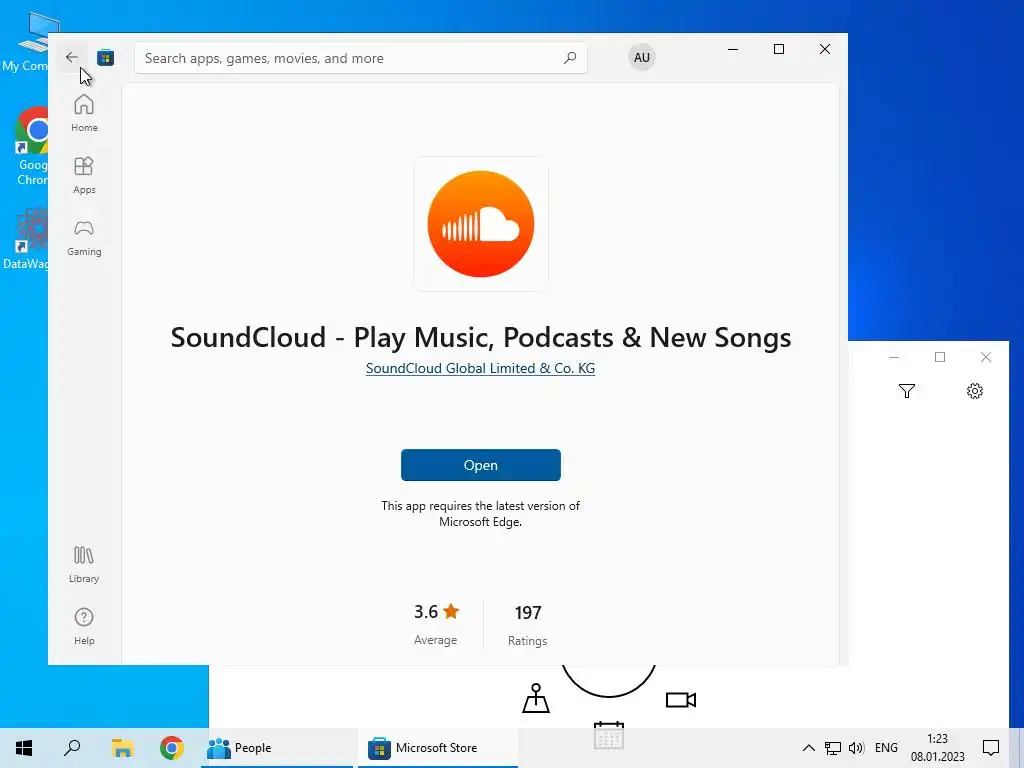Viewport: 1024px width, 768px height.
Task: Open Library in the Store sidebar
Action: click(84, 564)
